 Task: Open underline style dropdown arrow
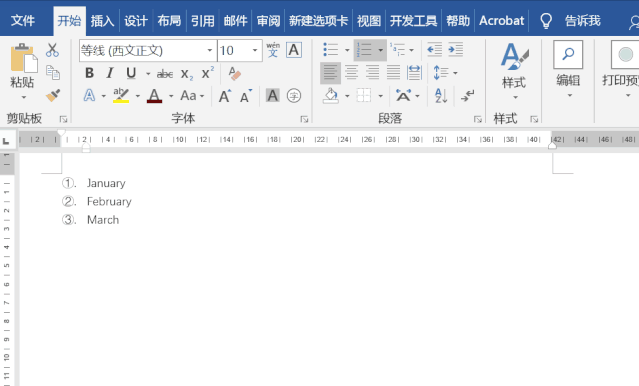tap(148, 74)
